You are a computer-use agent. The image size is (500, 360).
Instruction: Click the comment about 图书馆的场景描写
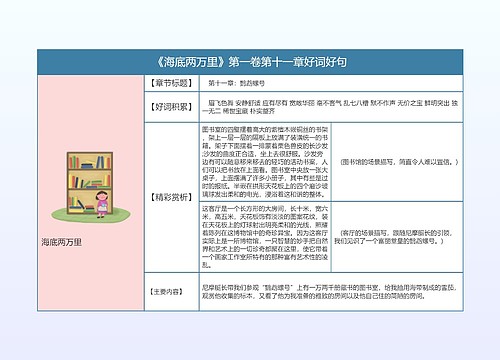[x=399, y=162]
